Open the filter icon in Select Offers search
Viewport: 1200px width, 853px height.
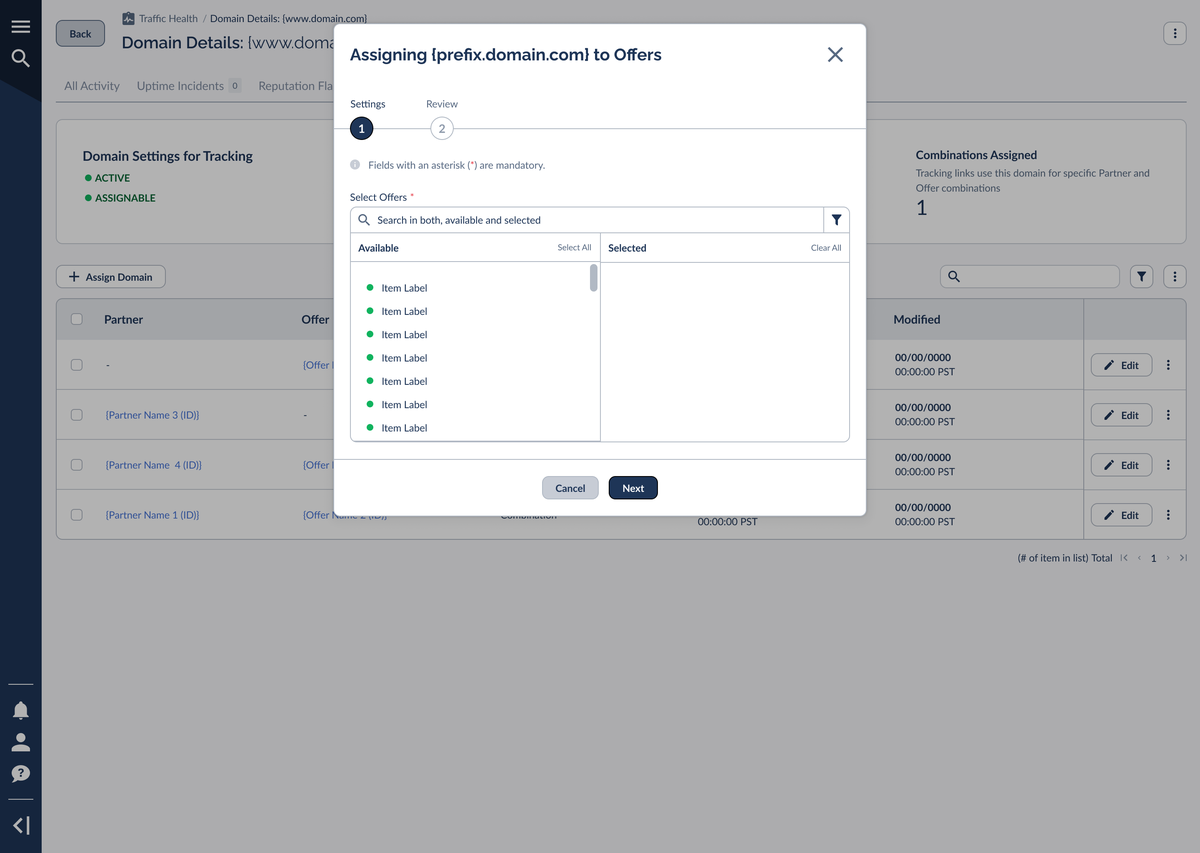tap(836, 220)
